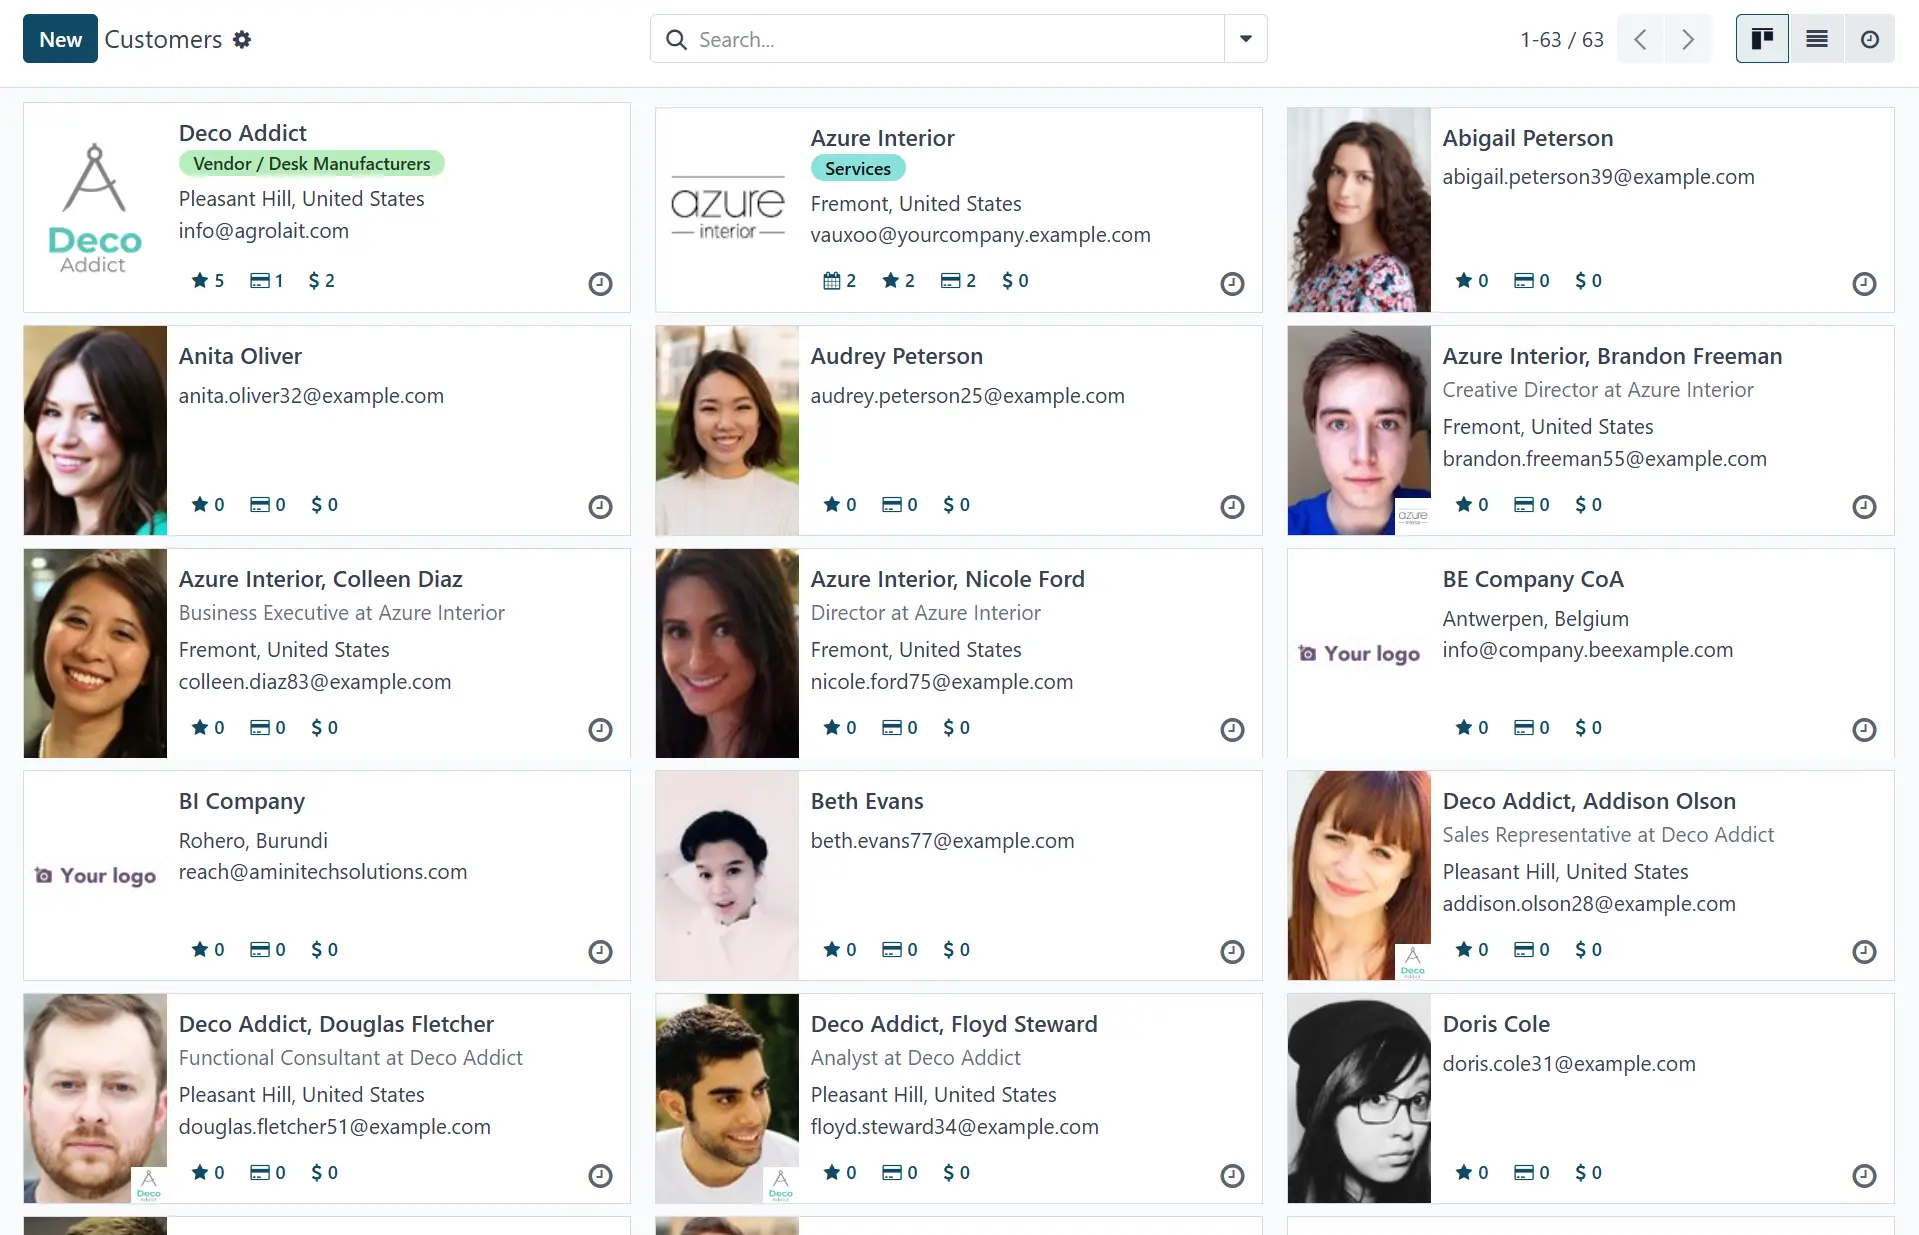
Task: Open the Beth Evans contact card
Action: point(867,802)
